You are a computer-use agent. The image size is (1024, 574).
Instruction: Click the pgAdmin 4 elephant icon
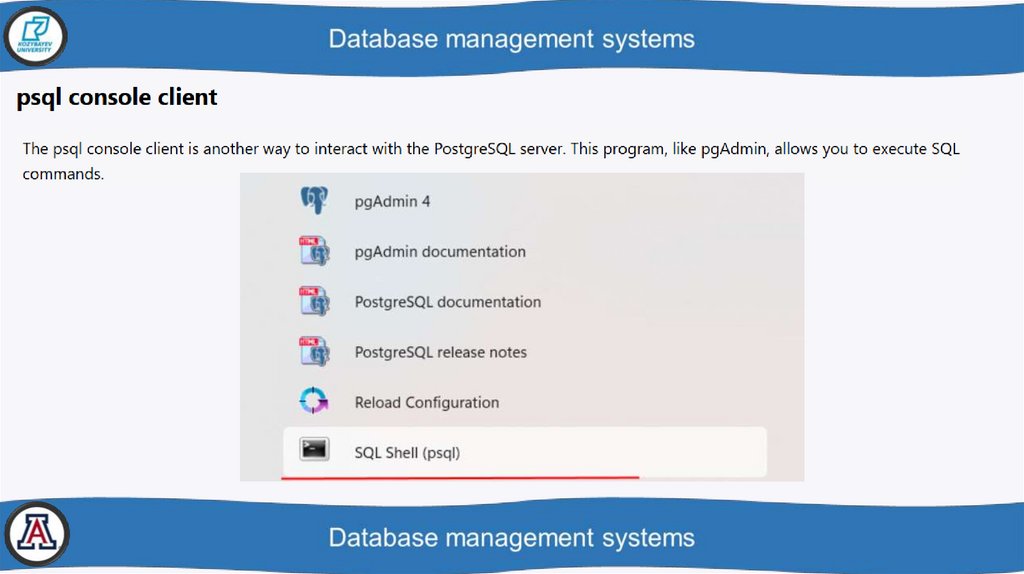click(314, 201)
